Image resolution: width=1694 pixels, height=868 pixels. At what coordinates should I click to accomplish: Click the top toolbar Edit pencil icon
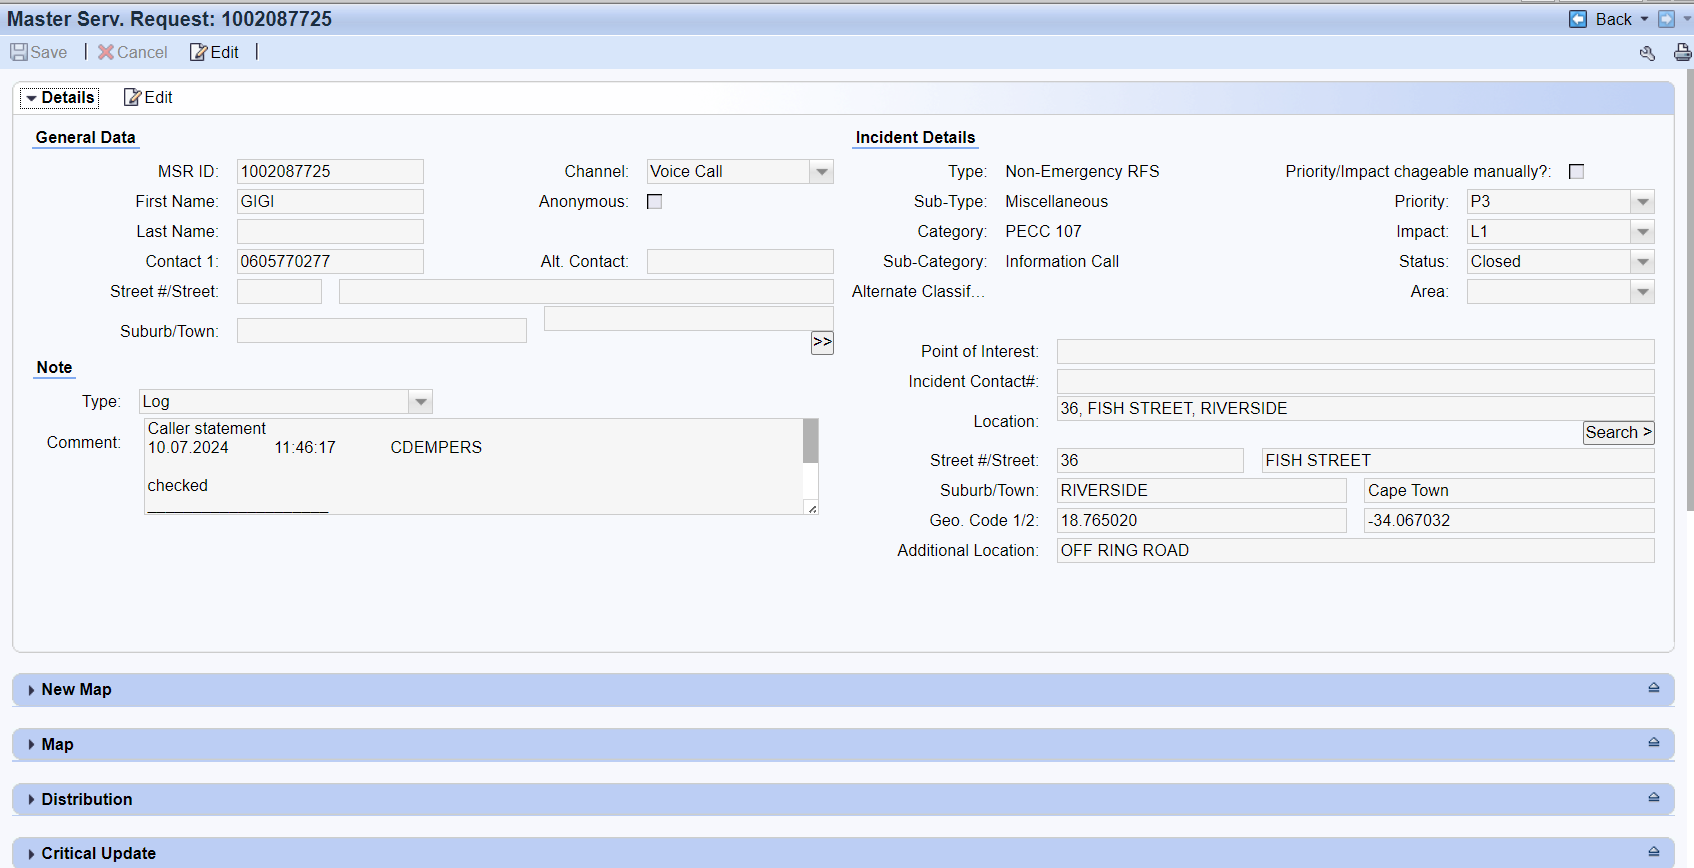[x=198, y=52]
